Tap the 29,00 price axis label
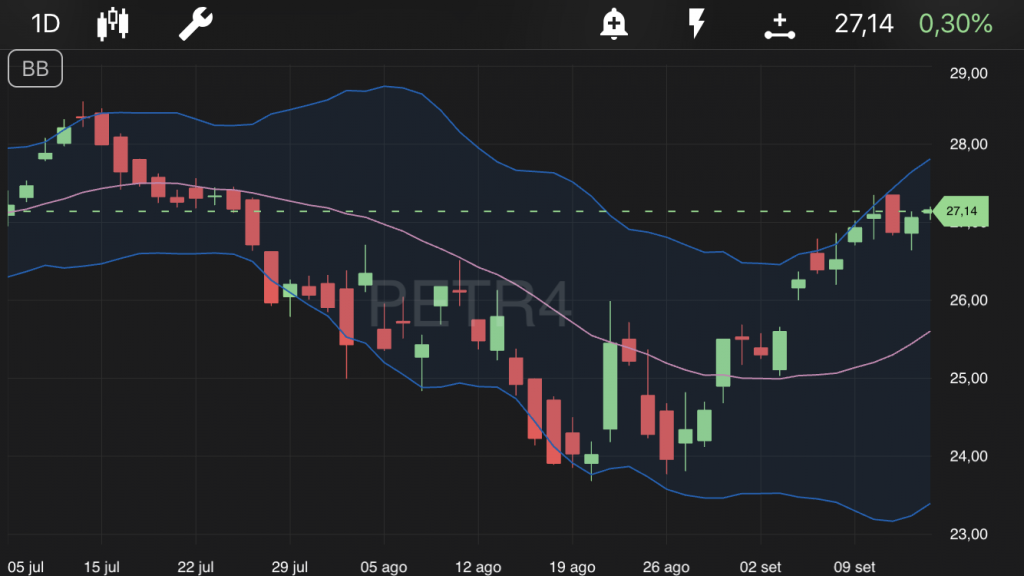1024x576 pixels. (x=968, y=73)
